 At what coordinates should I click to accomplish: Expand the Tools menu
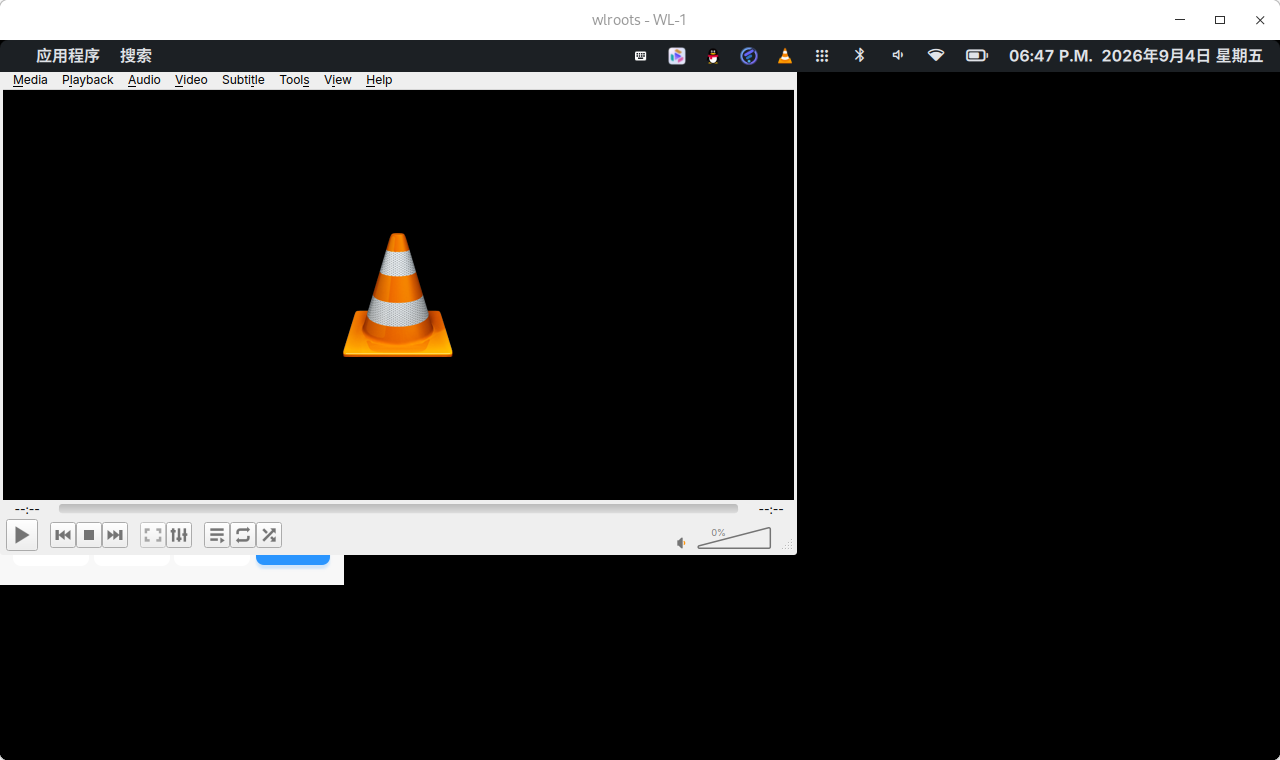(294, 80)
